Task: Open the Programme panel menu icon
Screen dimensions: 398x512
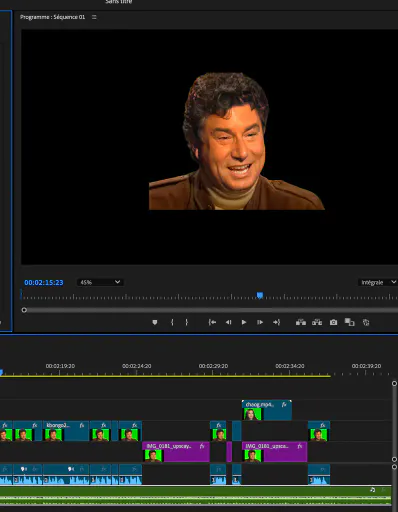Action: (x=94, y=17)
